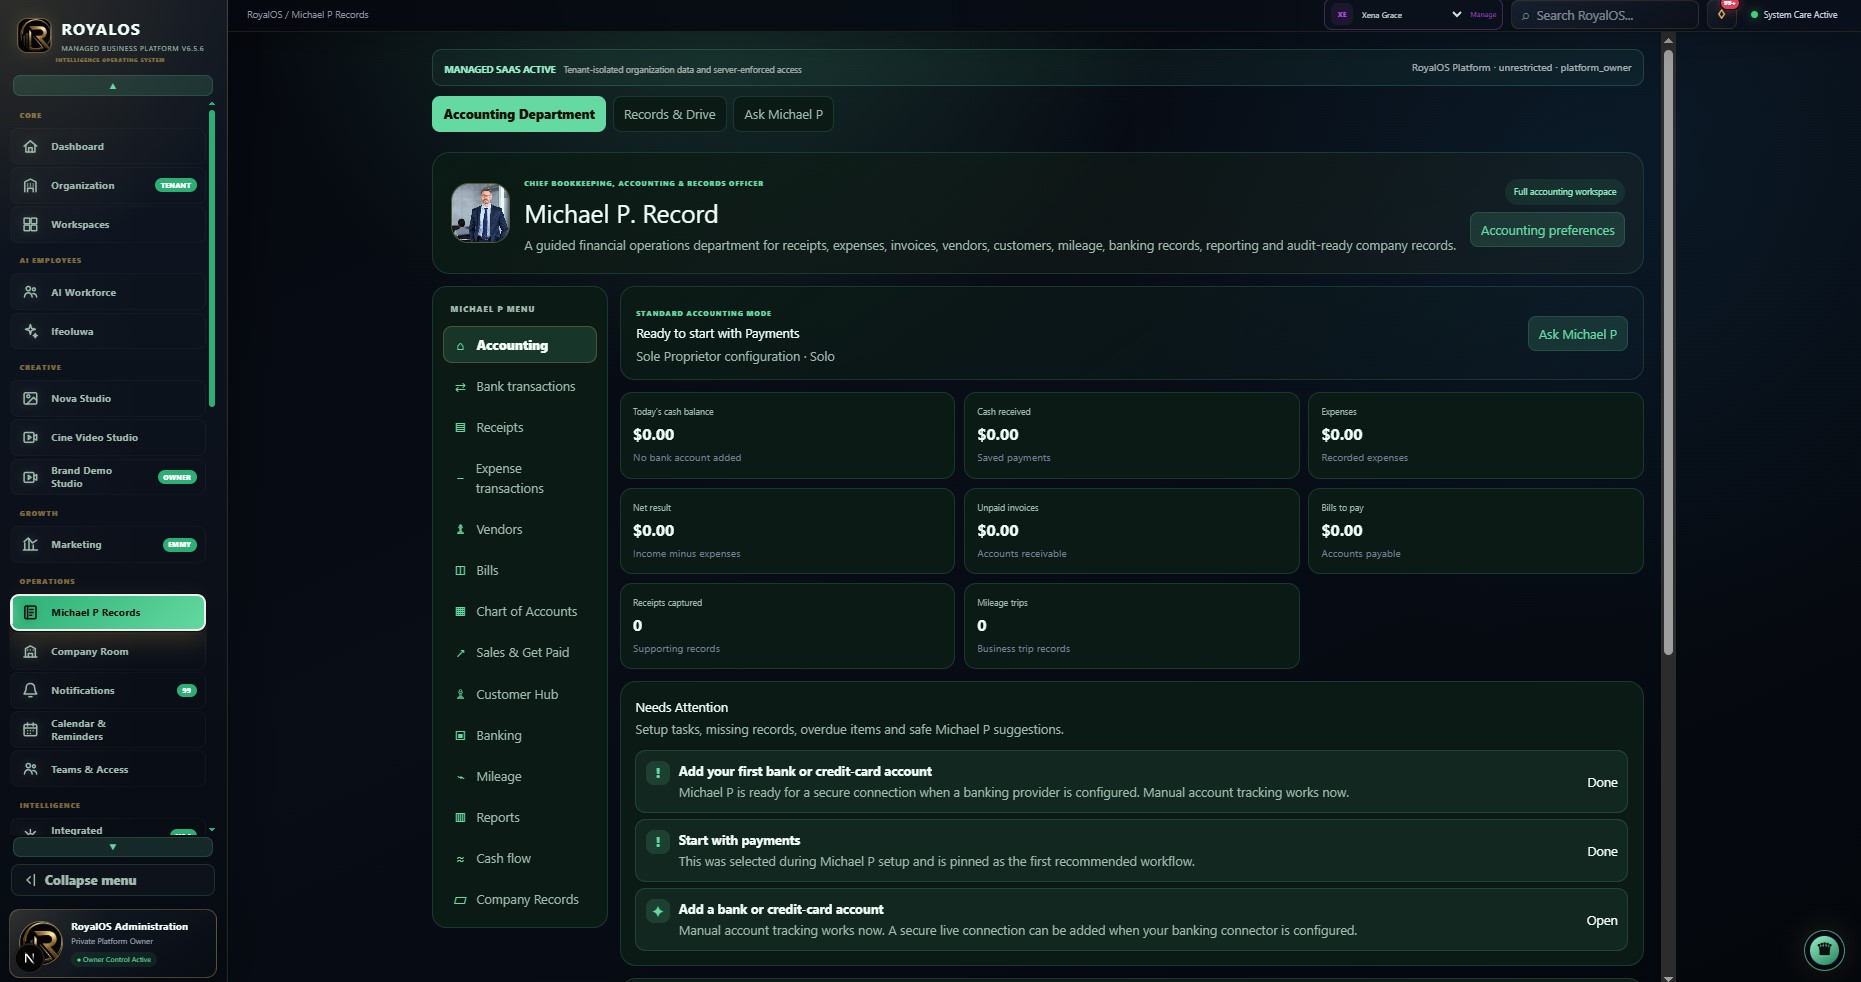Open Calendar & Reminders from its calendar icon
Image resolution: width=1861 pixels, height=982 pixels.
pos(30,730)
